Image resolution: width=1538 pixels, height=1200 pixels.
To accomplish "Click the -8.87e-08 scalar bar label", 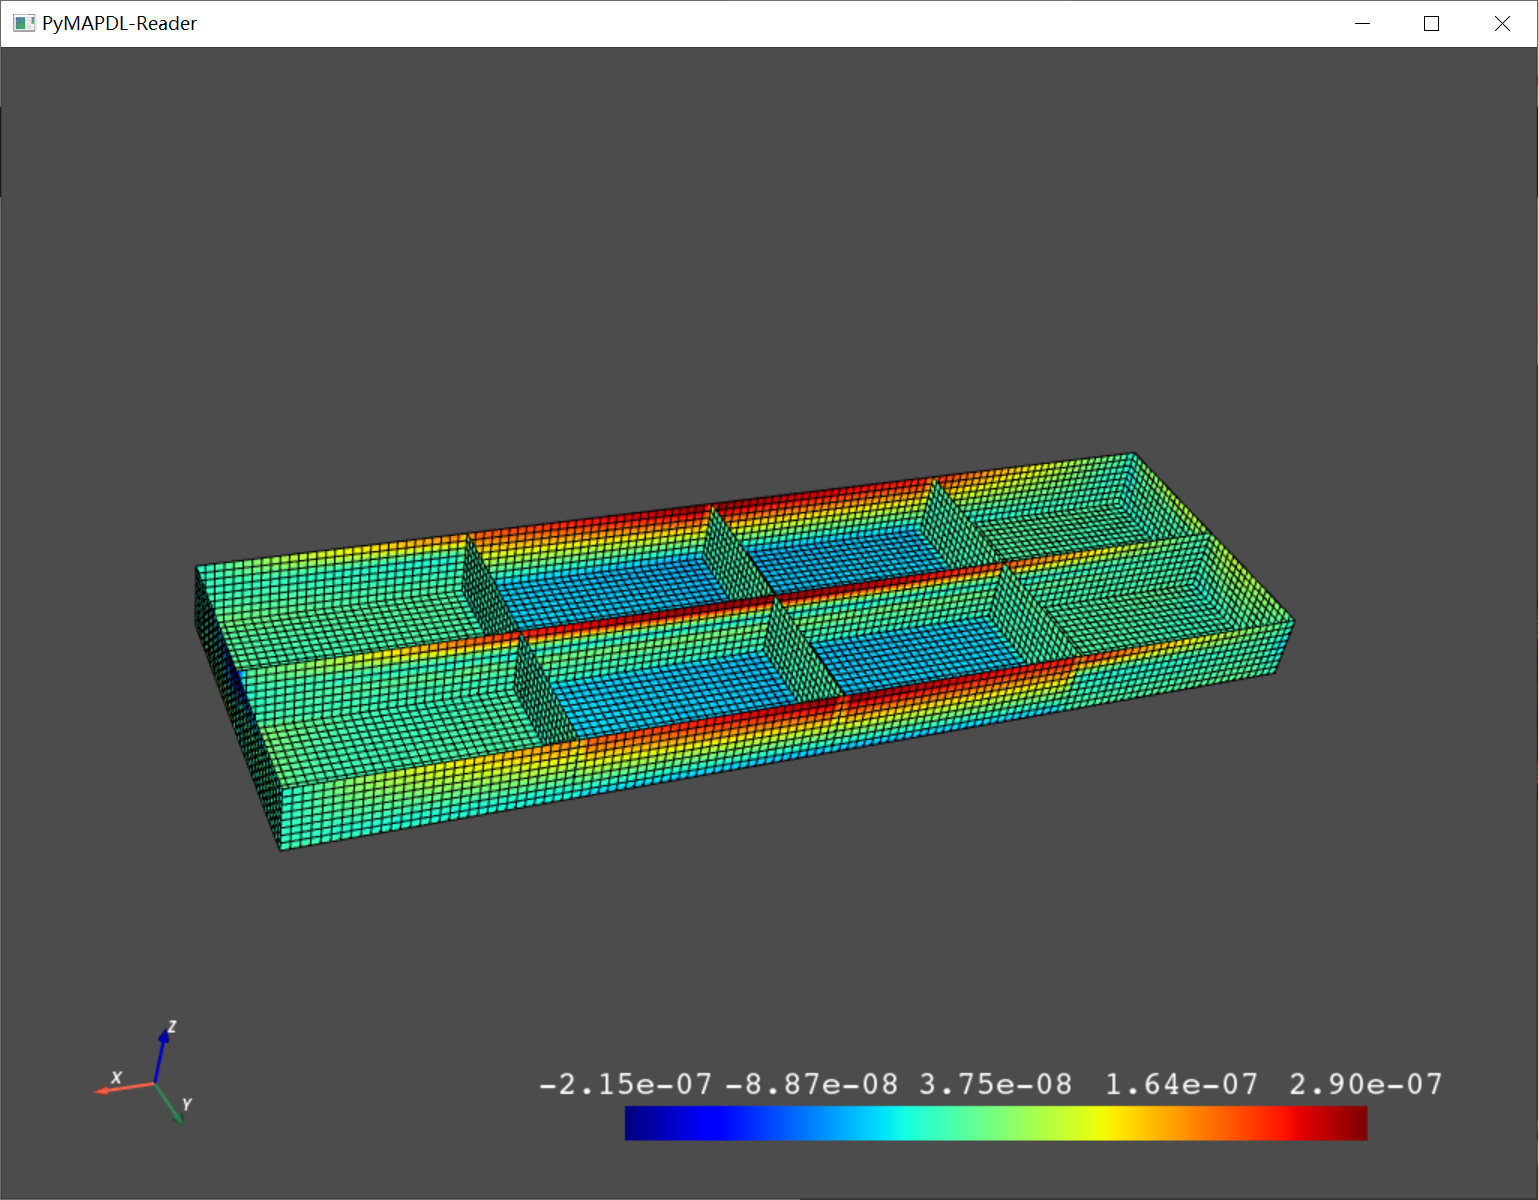I will tap(811, 1084).
